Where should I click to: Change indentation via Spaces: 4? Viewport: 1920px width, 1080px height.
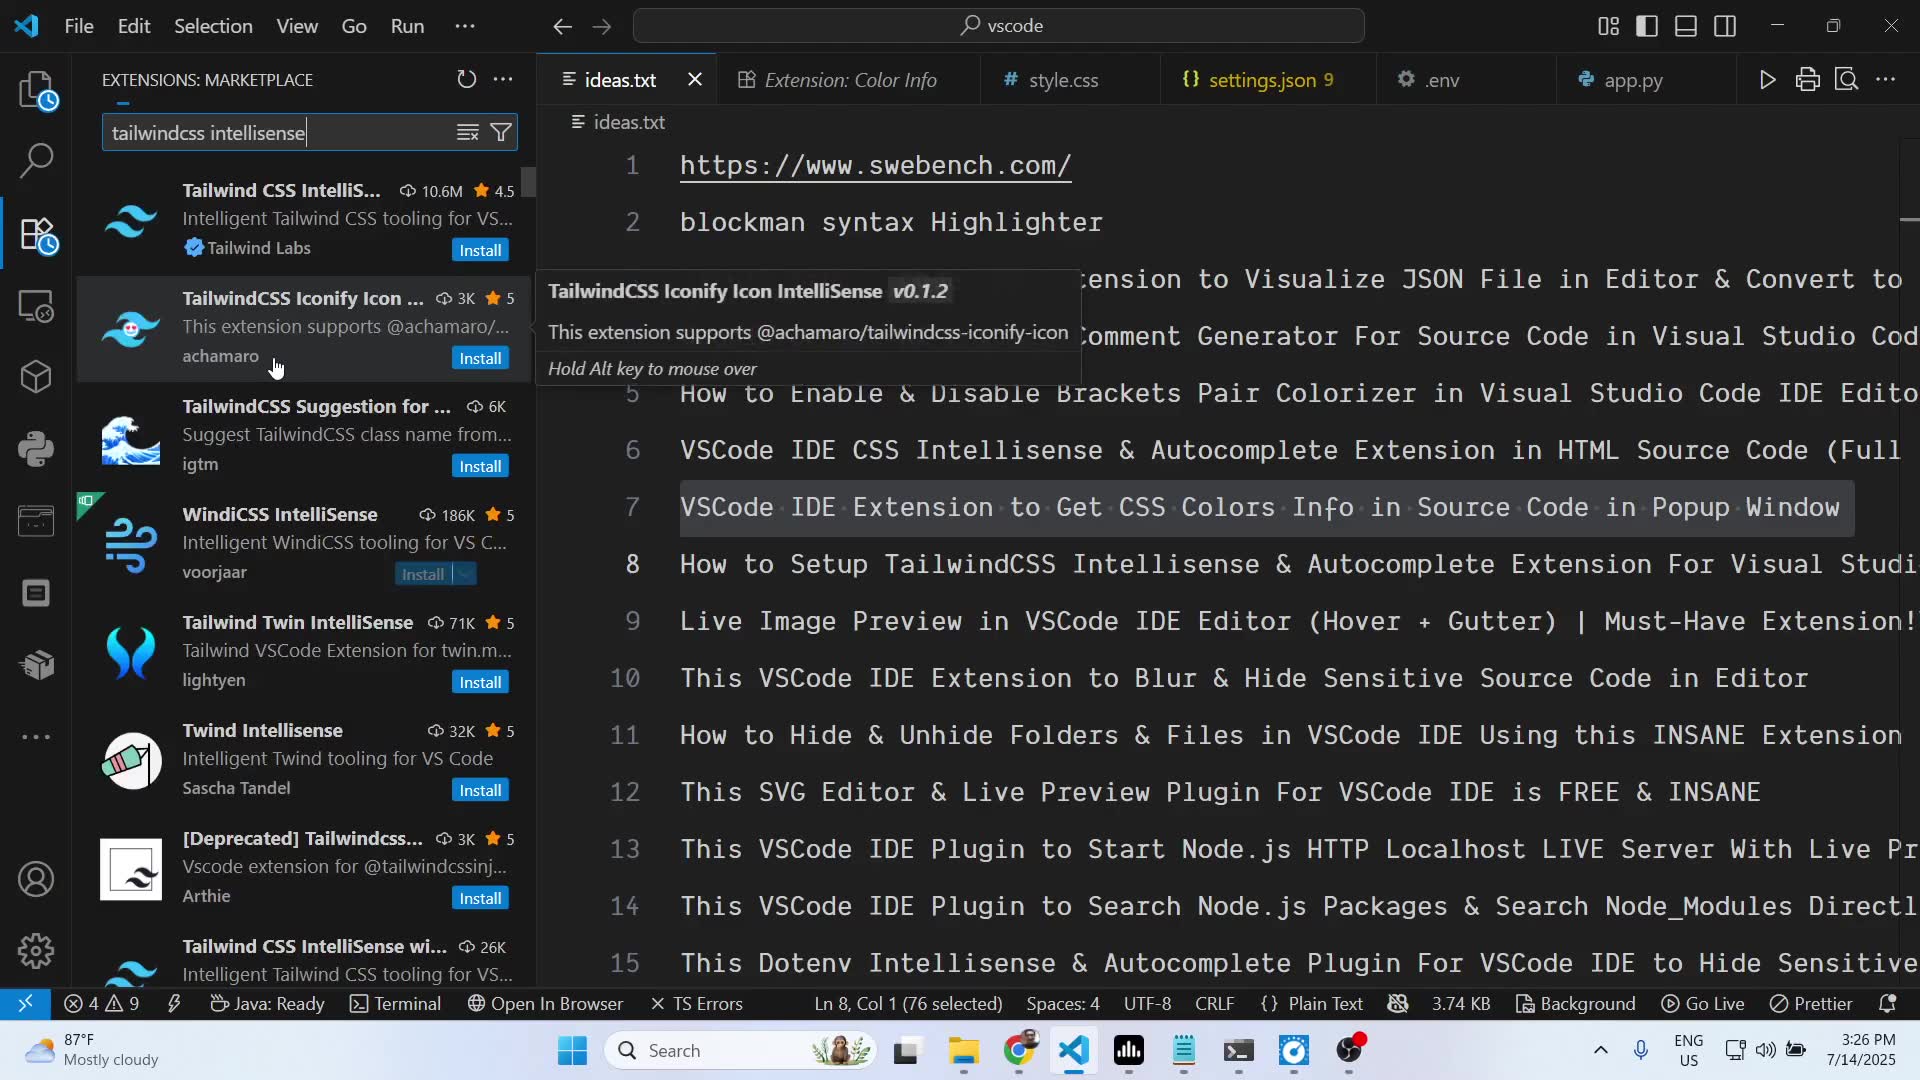pos(1063,1004)
